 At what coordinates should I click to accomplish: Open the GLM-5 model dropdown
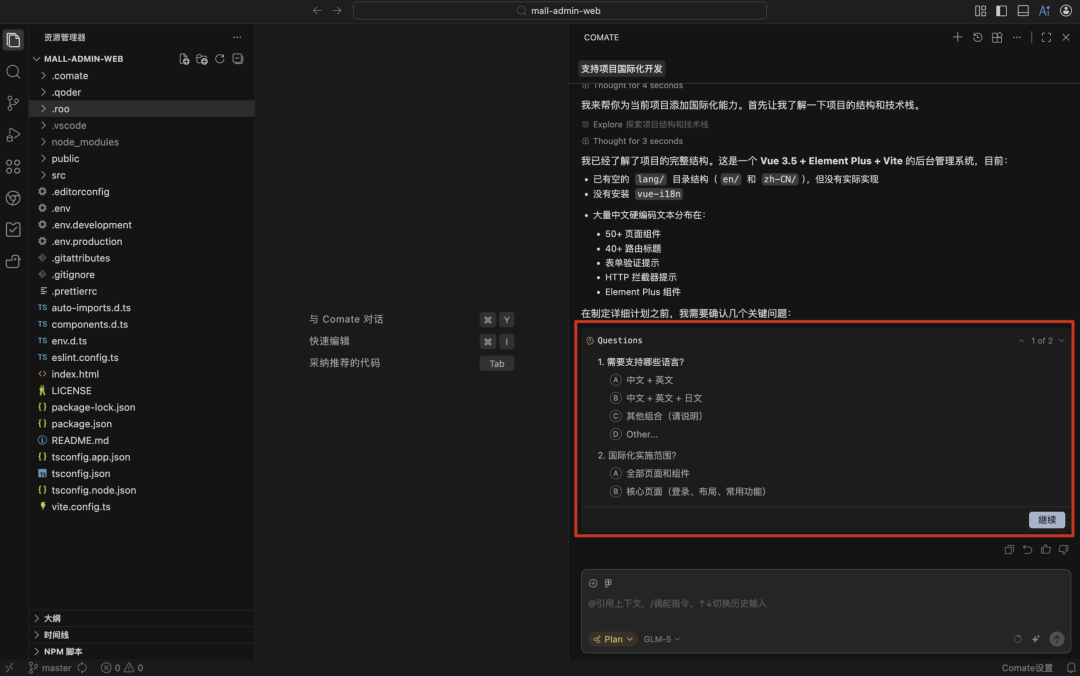pos(661,639)
